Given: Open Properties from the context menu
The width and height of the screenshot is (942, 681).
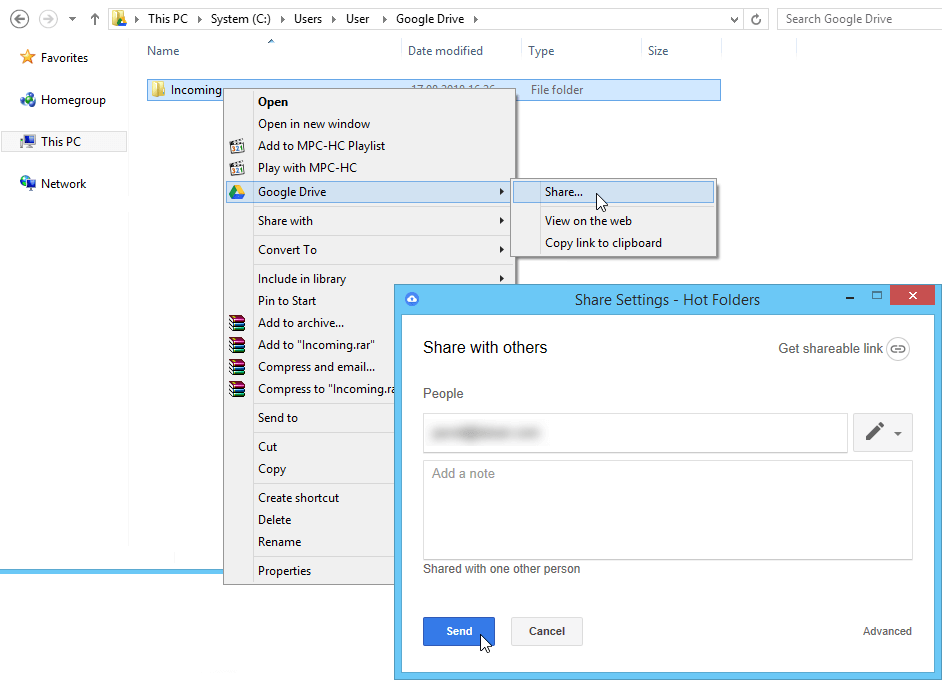Looking at the screenshot, I should click(x=284, y=571).
